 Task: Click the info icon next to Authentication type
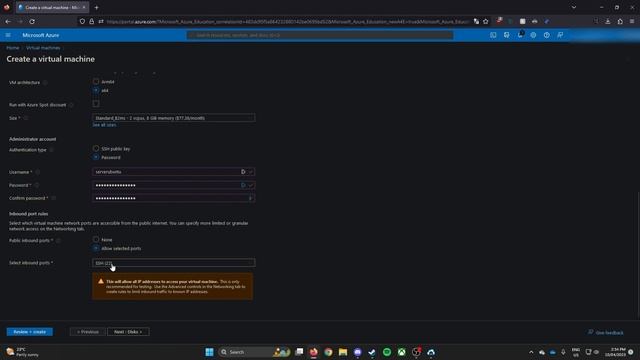tap(51, 150)
